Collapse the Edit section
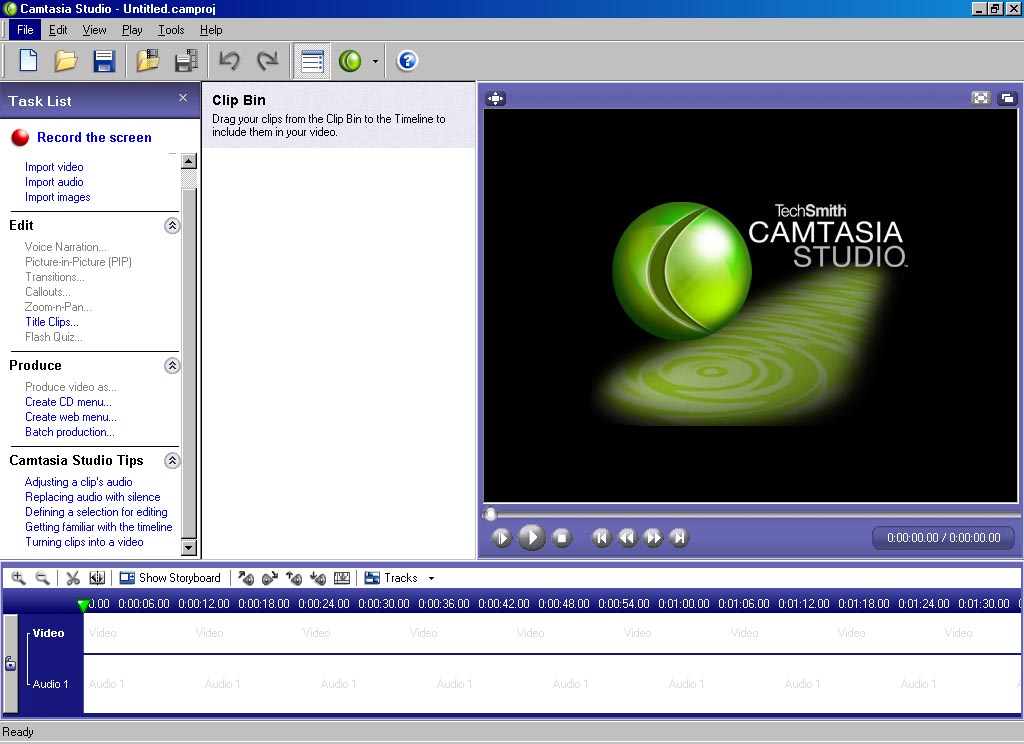The image size is (1024, 744). click(x=172, y=225)
